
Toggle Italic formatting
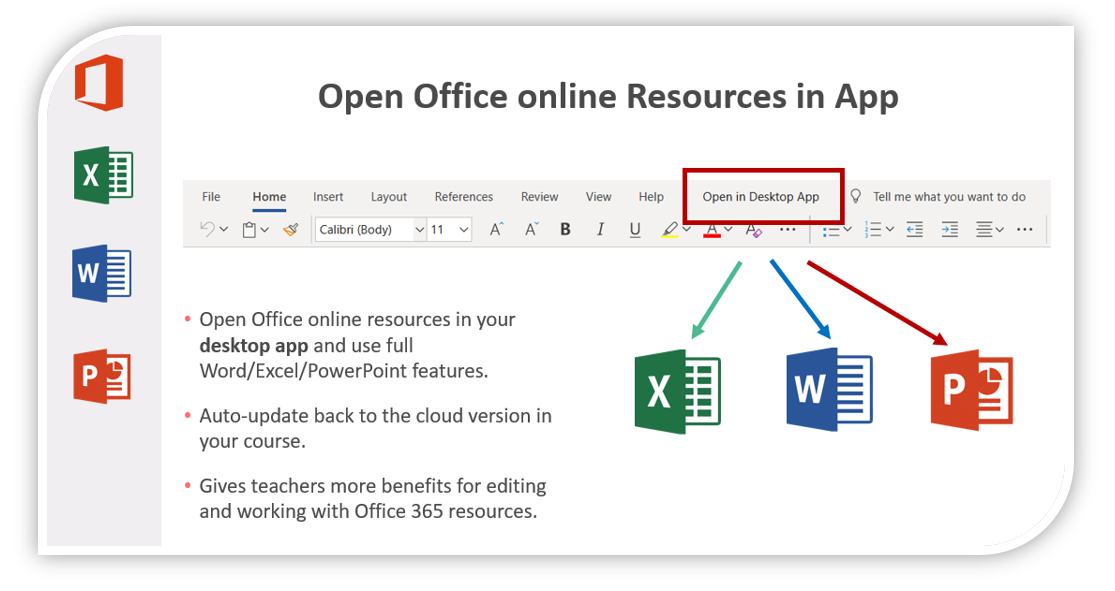[x=600, y=230]
